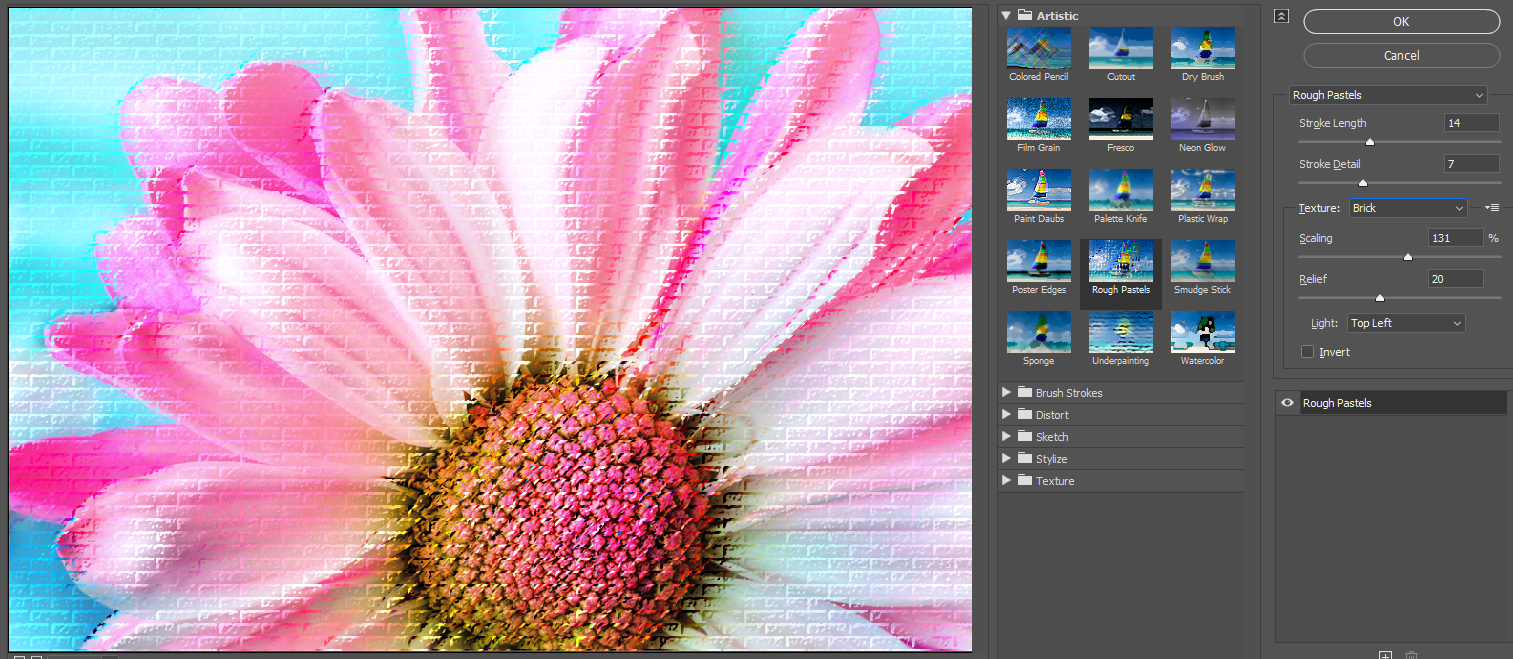Click the Stroke Length value field
The height and width of the screenshot is (659, 1513).
pyautogui.click(x=1471, y=123)
